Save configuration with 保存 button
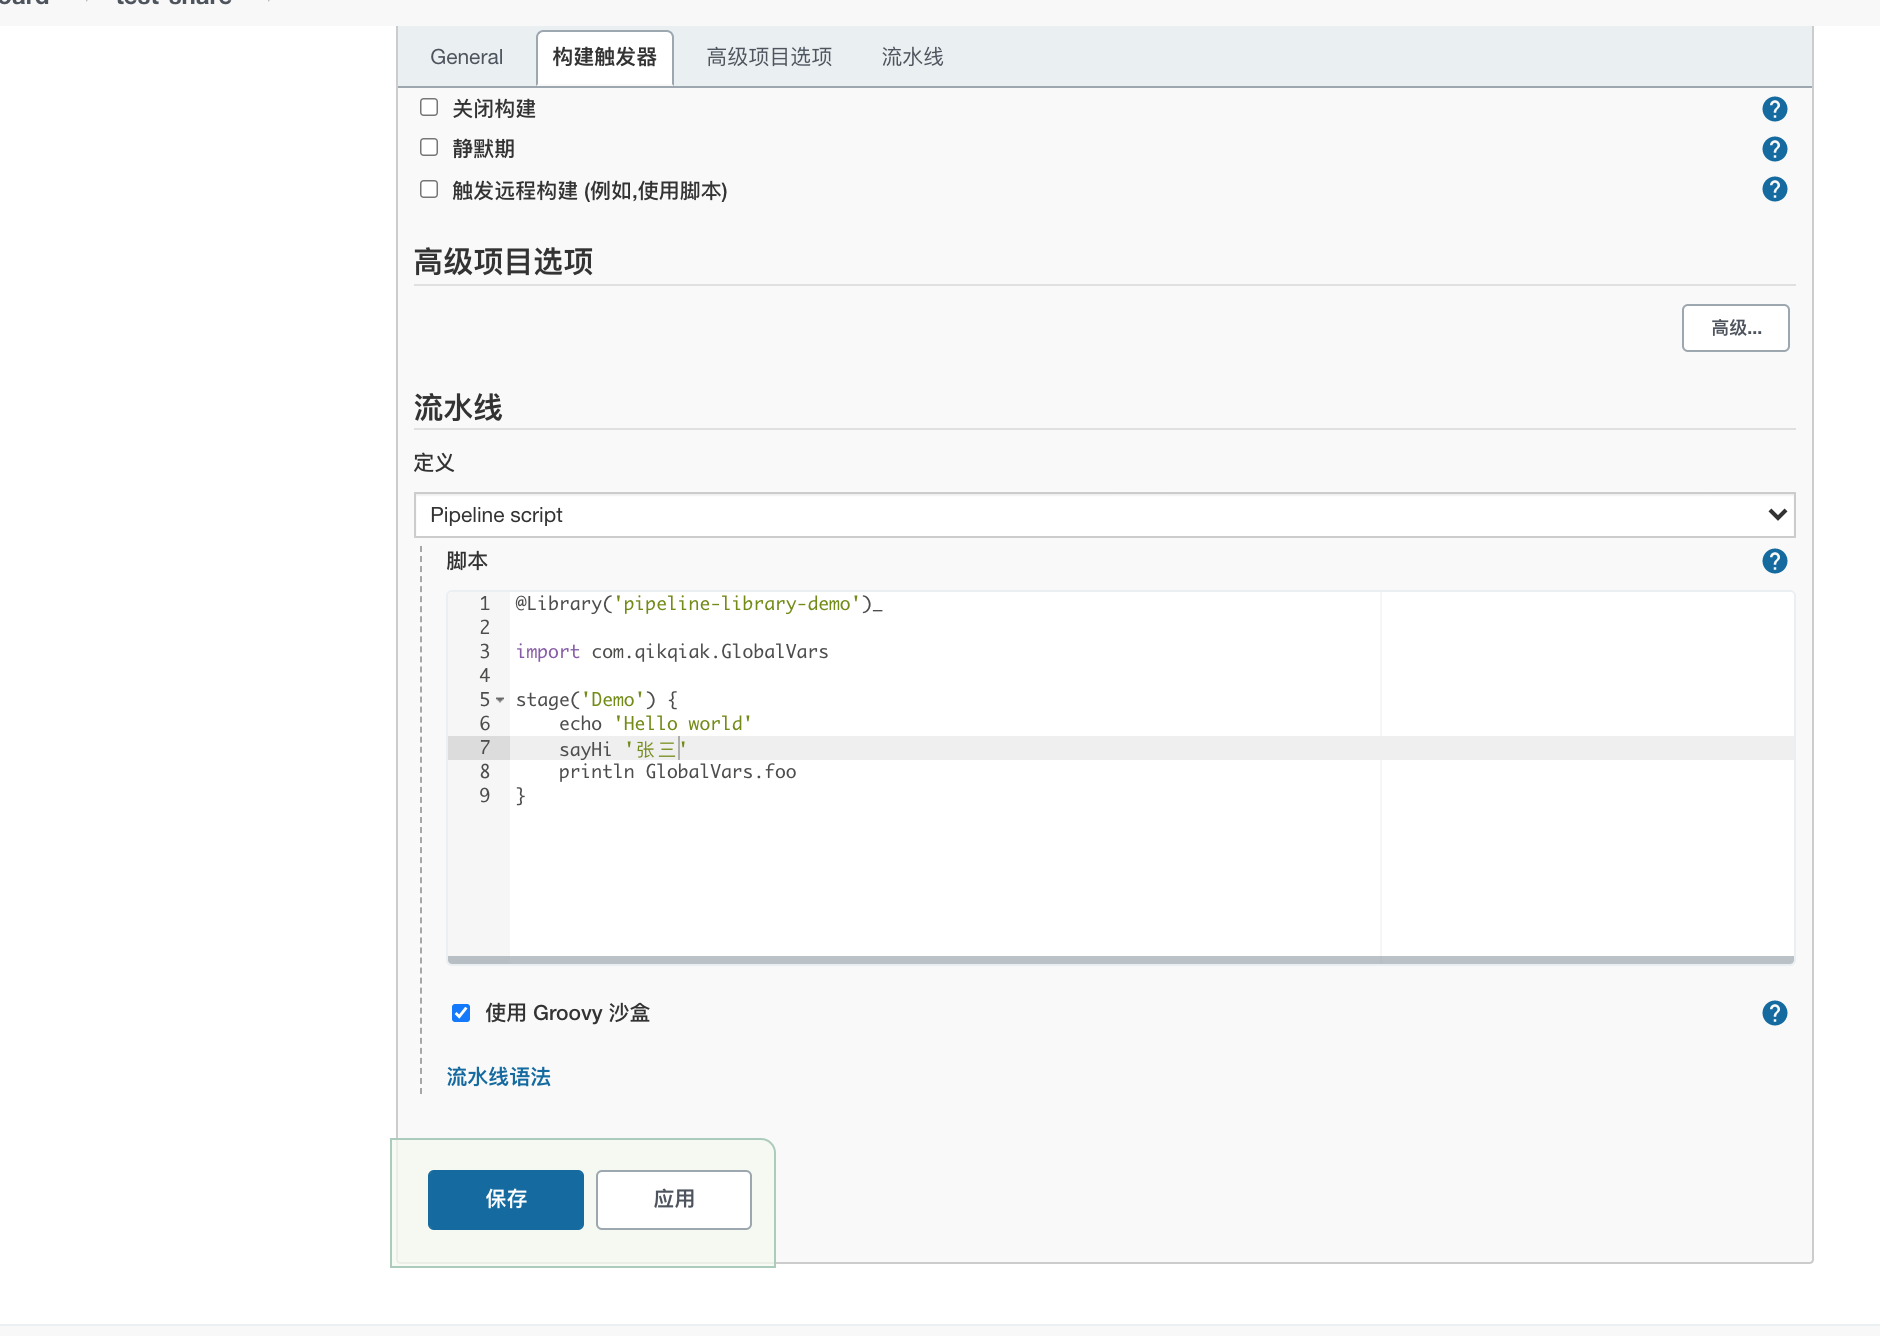The image size is (1880, 1336). pyautogui.click(x=506, y=1199)
